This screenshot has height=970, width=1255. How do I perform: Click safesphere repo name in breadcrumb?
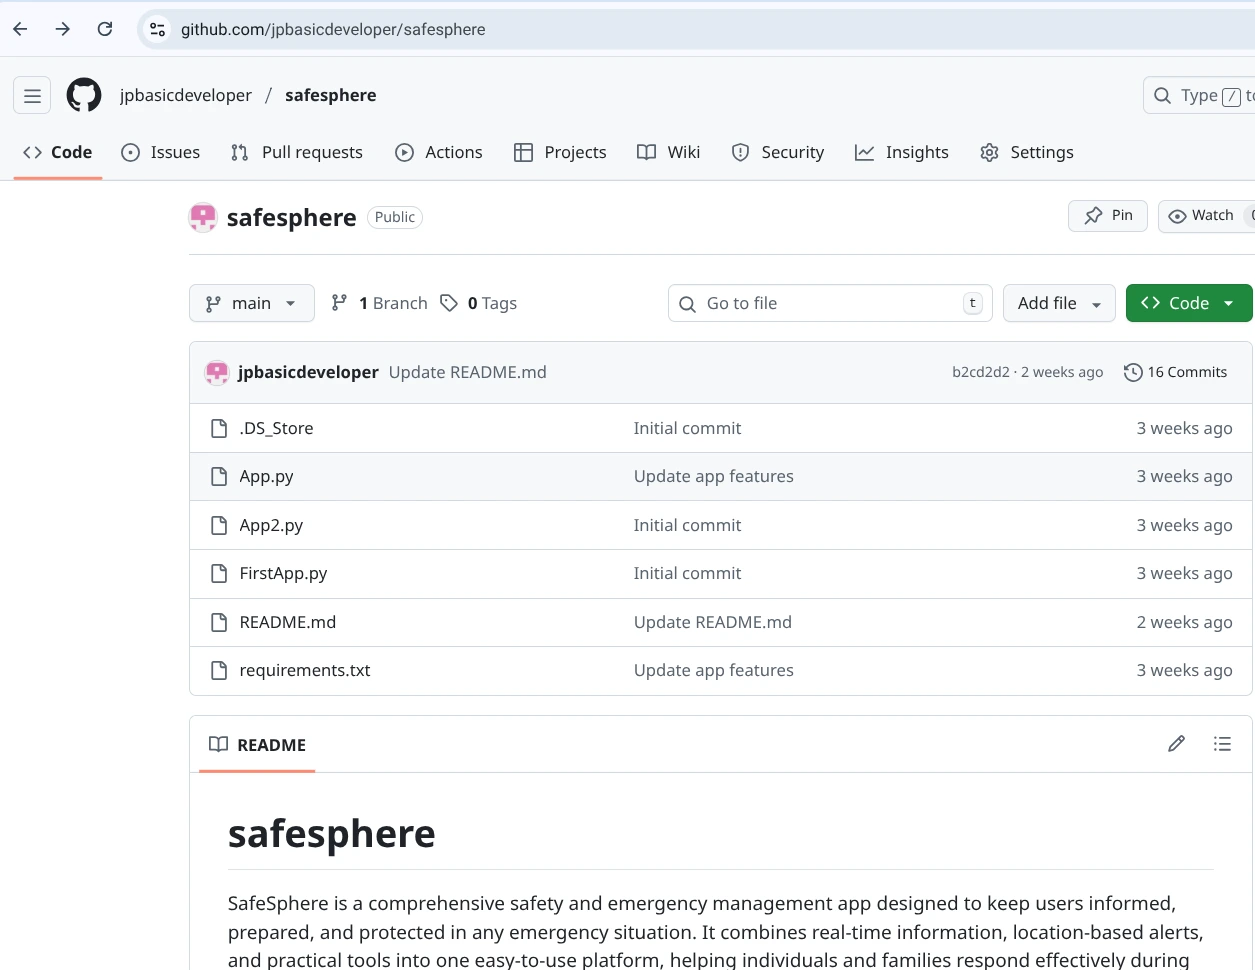click(331, 95)
